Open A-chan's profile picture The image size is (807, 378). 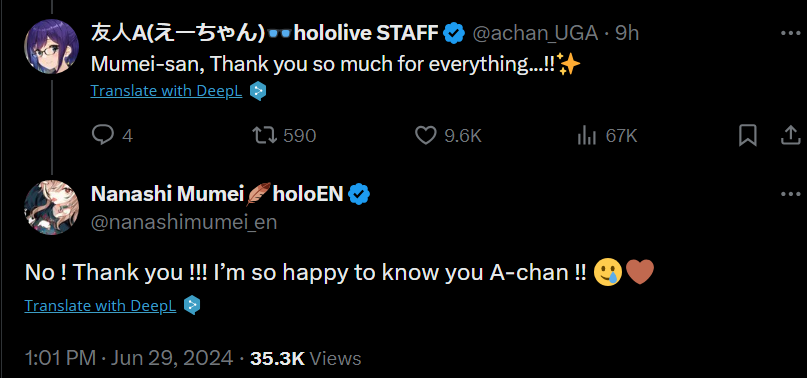[x=51, y=46]
